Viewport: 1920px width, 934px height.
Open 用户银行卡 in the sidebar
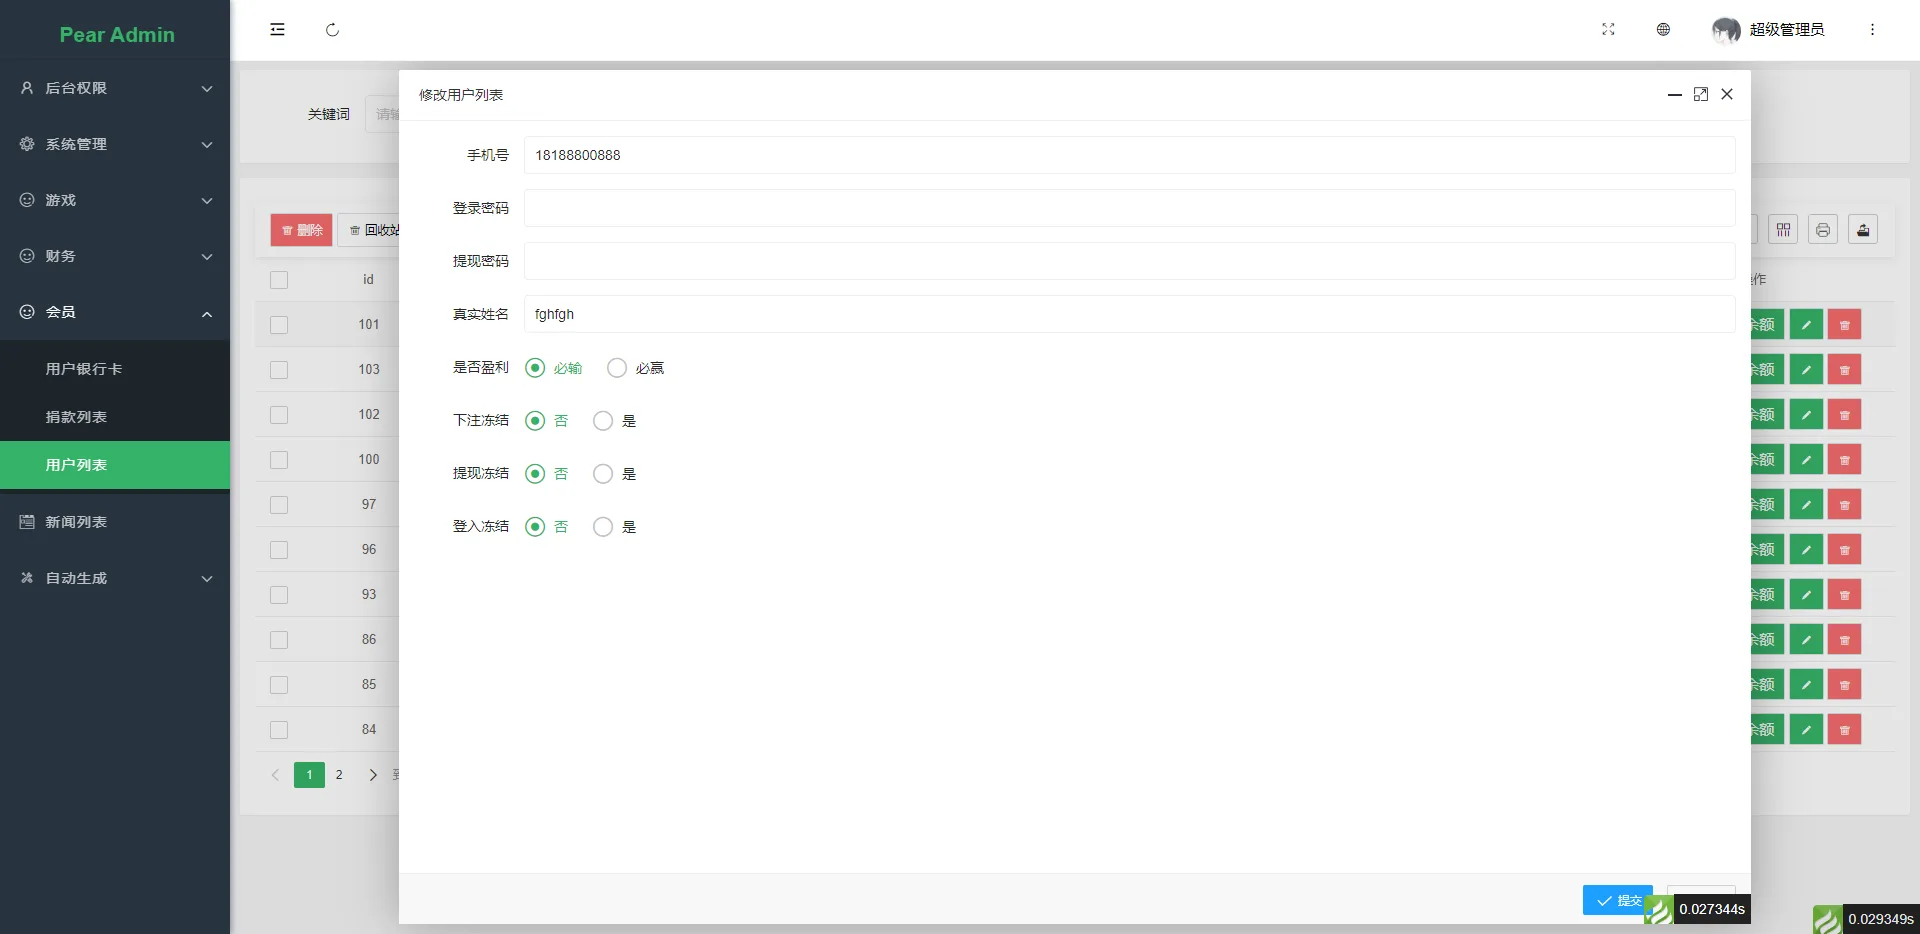pyautogui.click(x=84, y=369)
